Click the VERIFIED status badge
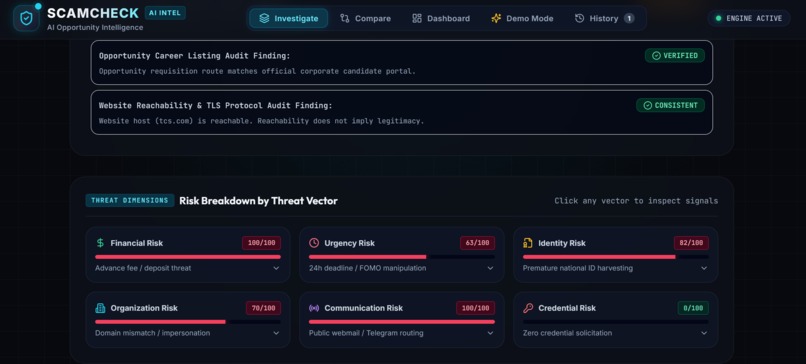This screenshot has height=364, width=806. [675, 56]
